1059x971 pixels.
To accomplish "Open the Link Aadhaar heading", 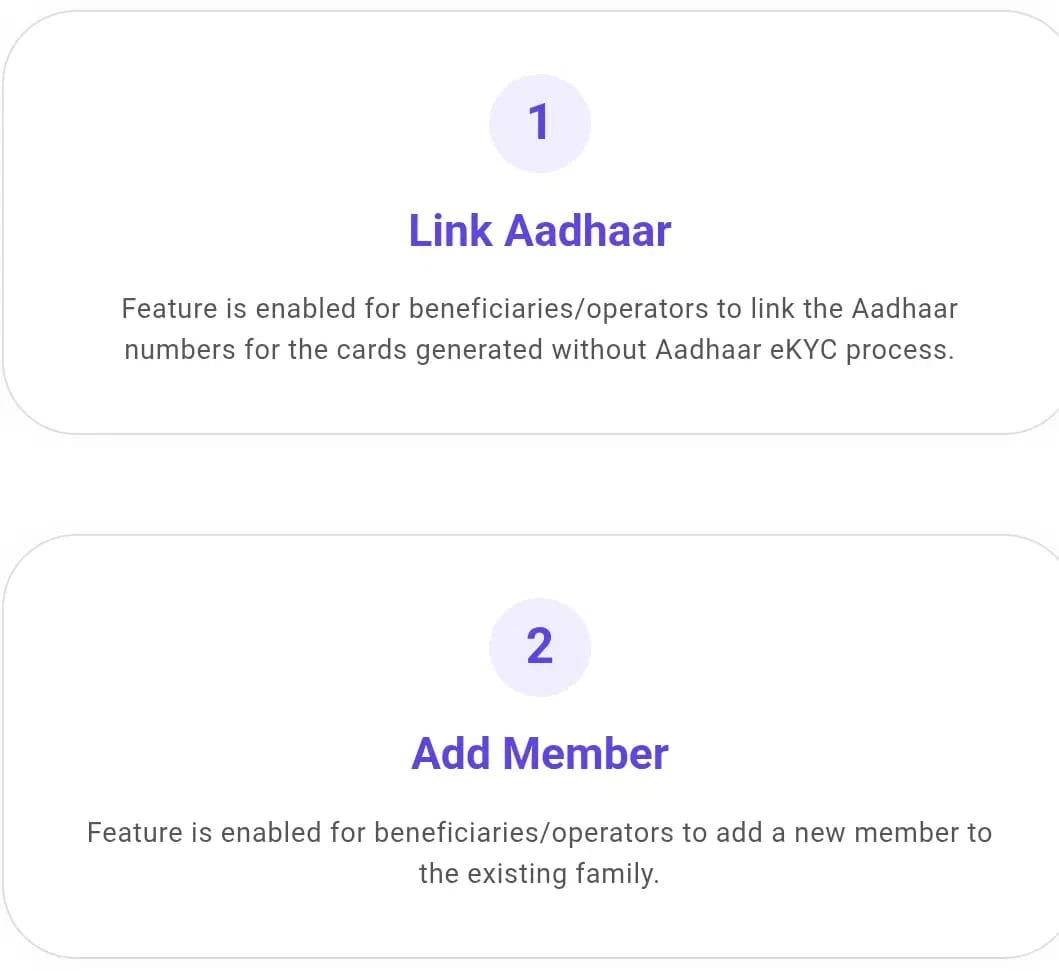I will 539,231.
